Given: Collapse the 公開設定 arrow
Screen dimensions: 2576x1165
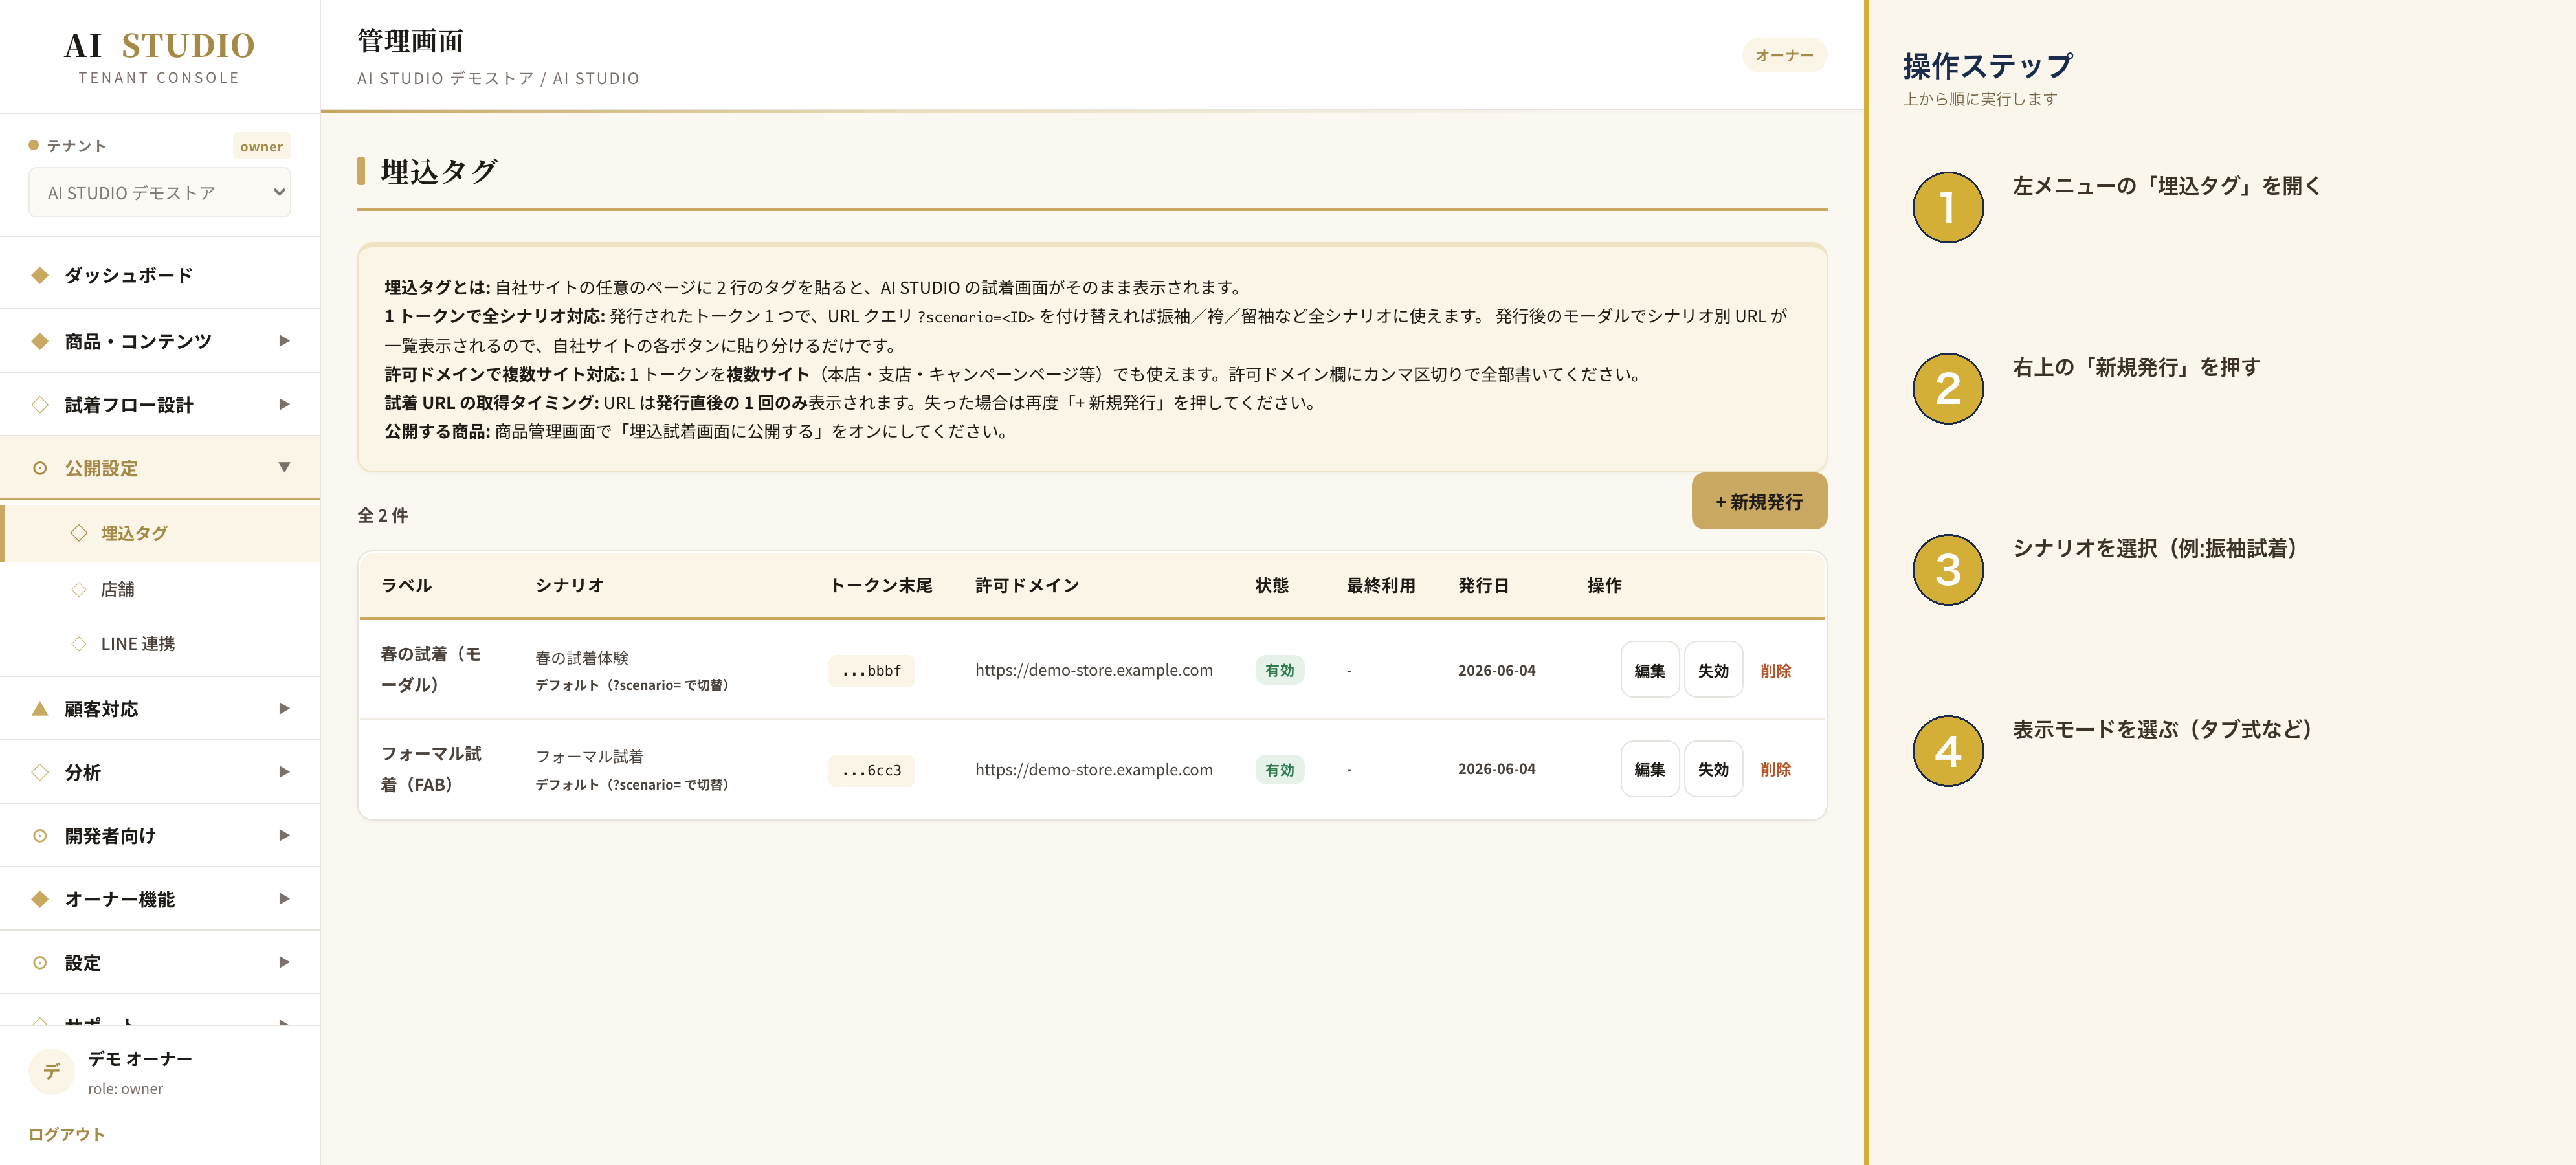Looking at the screenshot, I should pyautogui.click(x=284, y=468).
